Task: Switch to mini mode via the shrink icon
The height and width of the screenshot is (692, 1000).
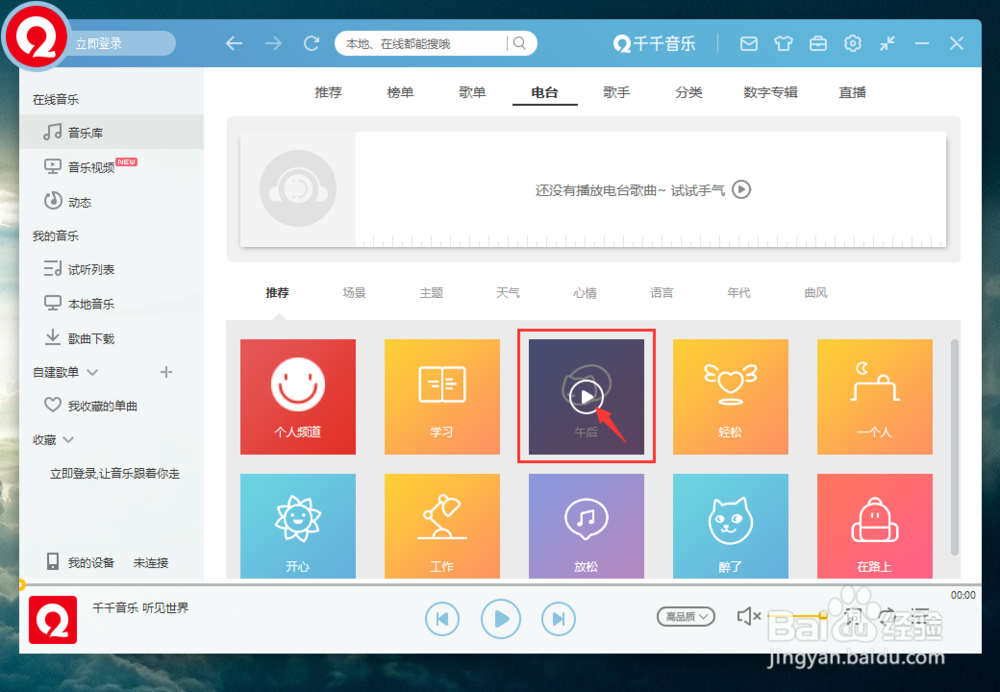Action: click(886, 43)
